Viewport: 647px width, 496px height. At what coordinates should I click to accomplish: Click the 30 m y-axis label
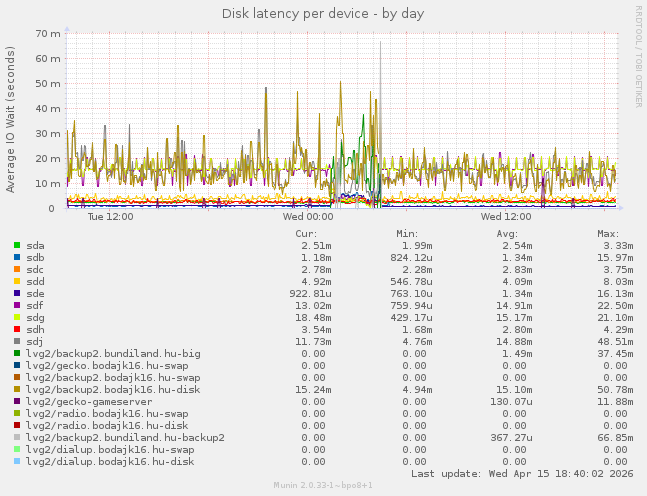tap(48, 134)
